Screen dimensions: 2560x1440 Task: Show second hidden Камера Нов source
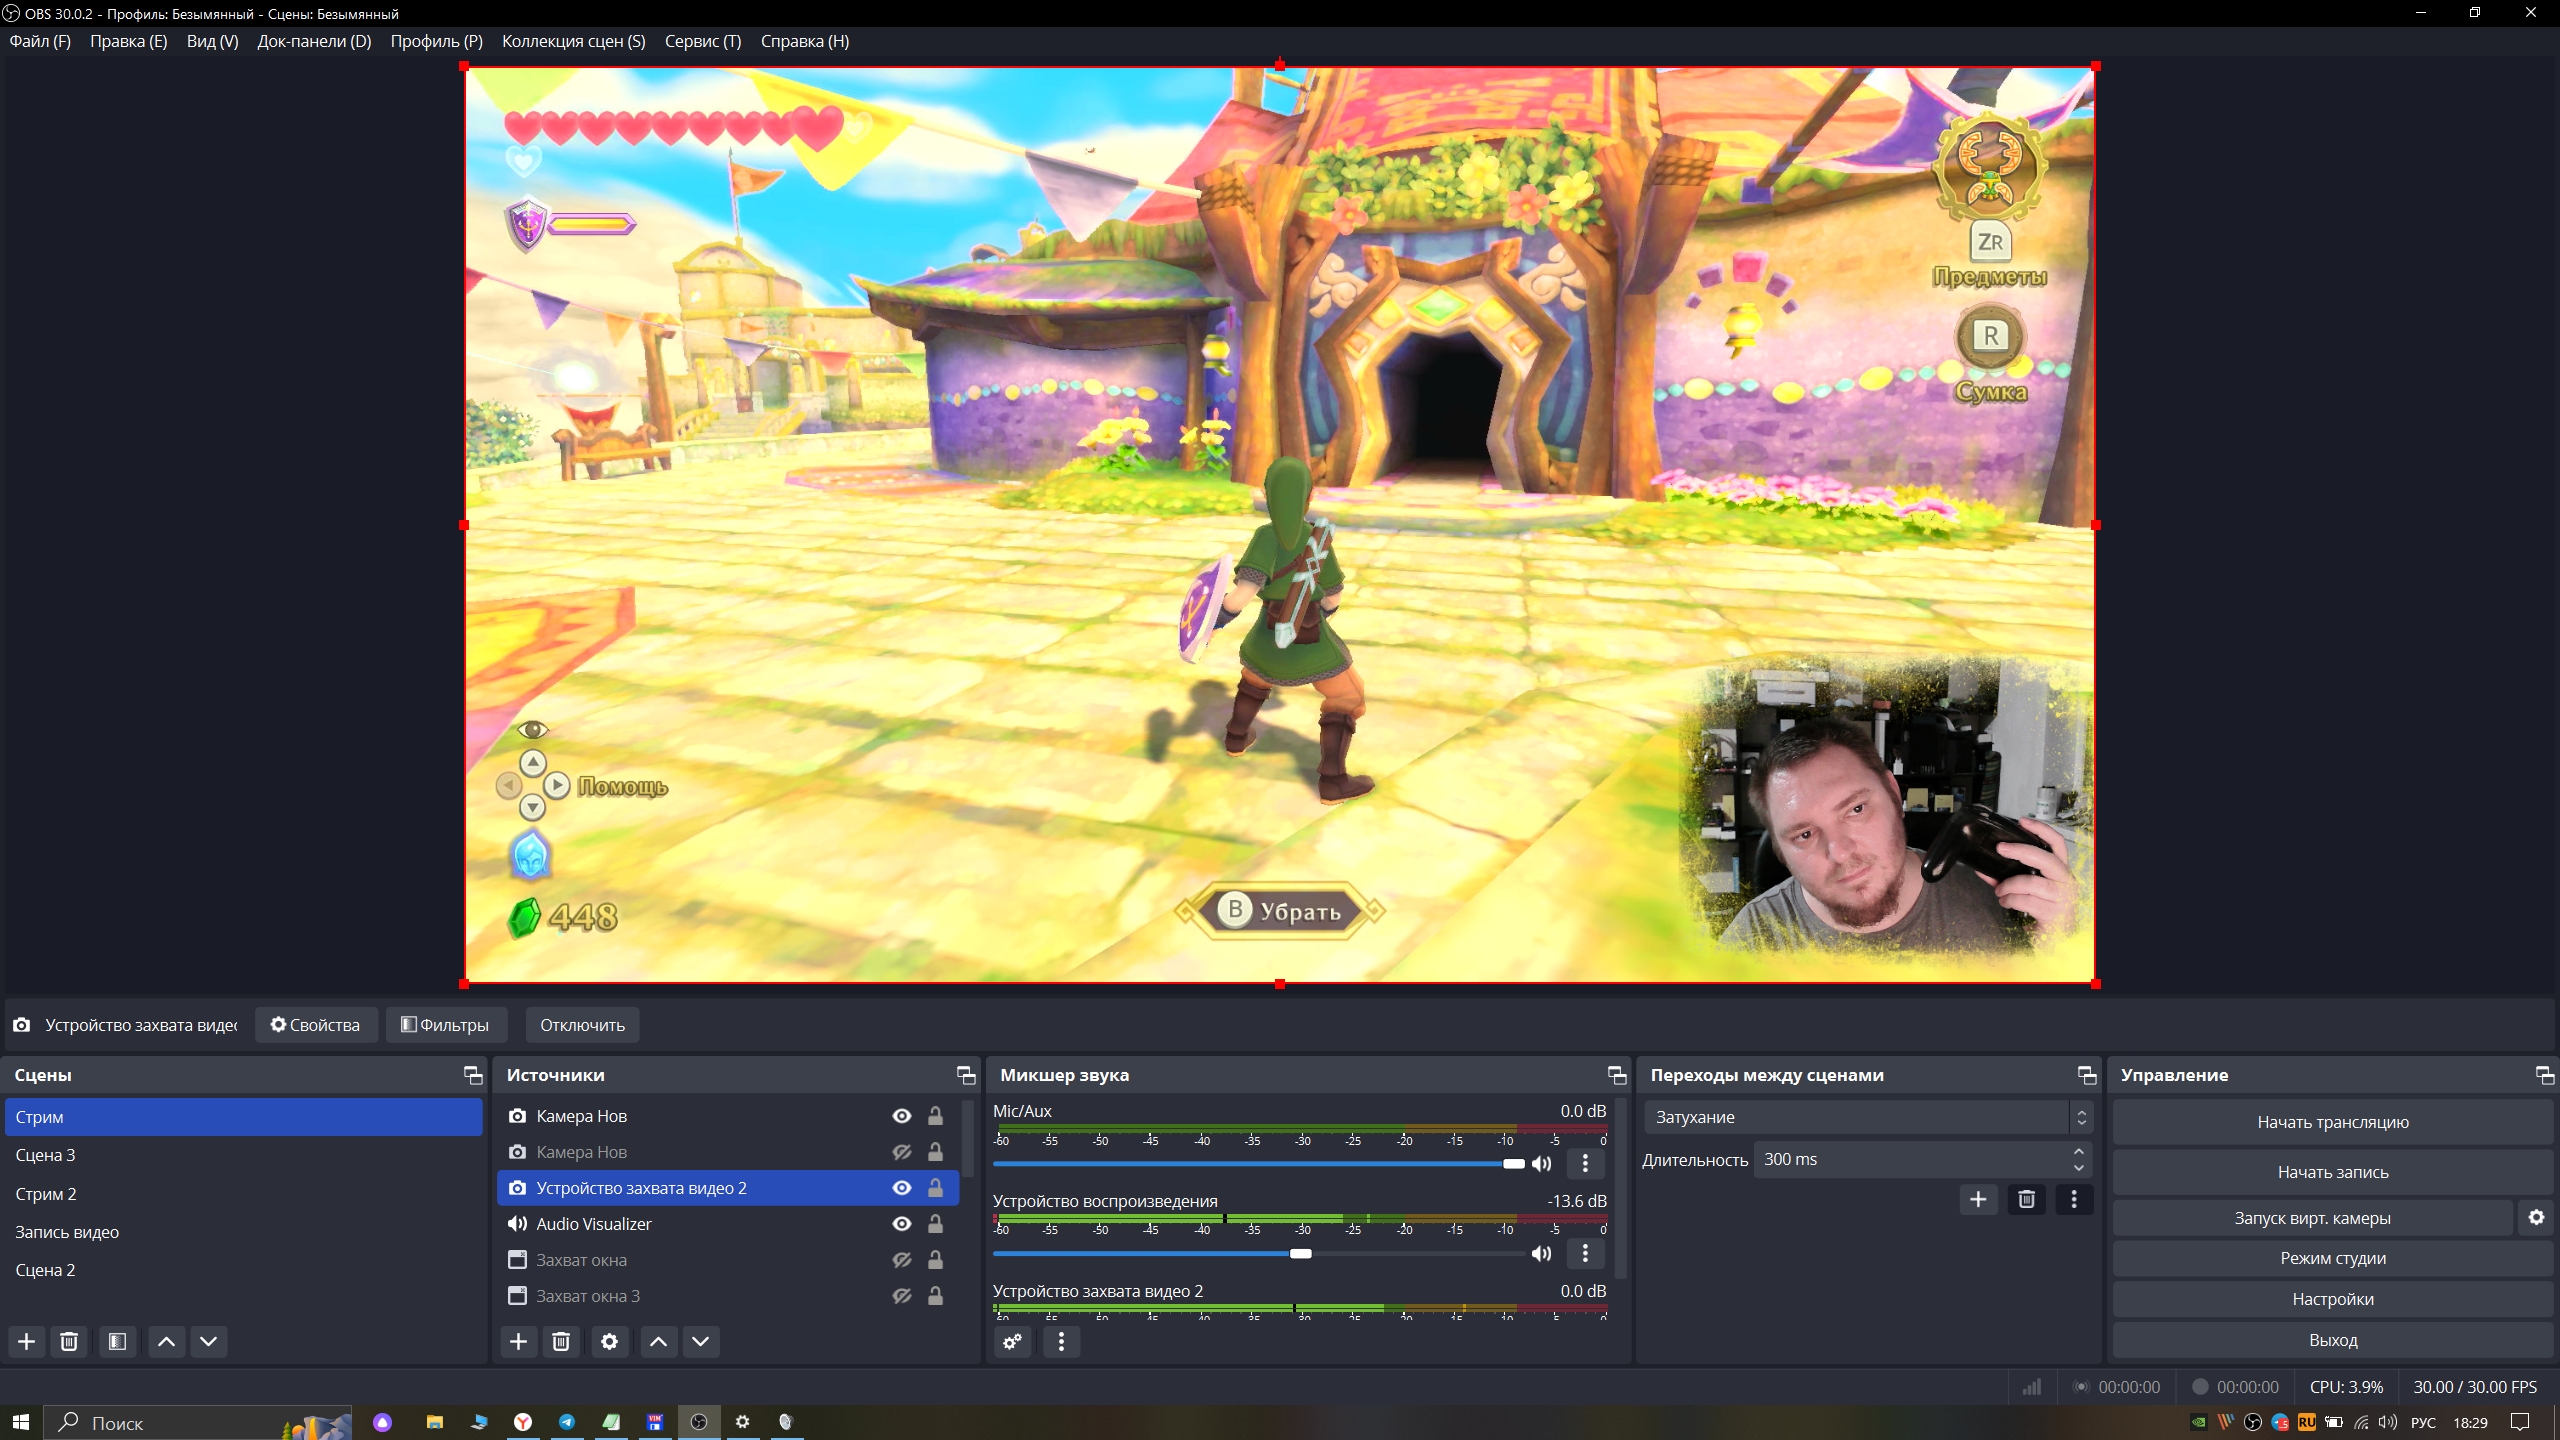click(x=902, y=1152)
